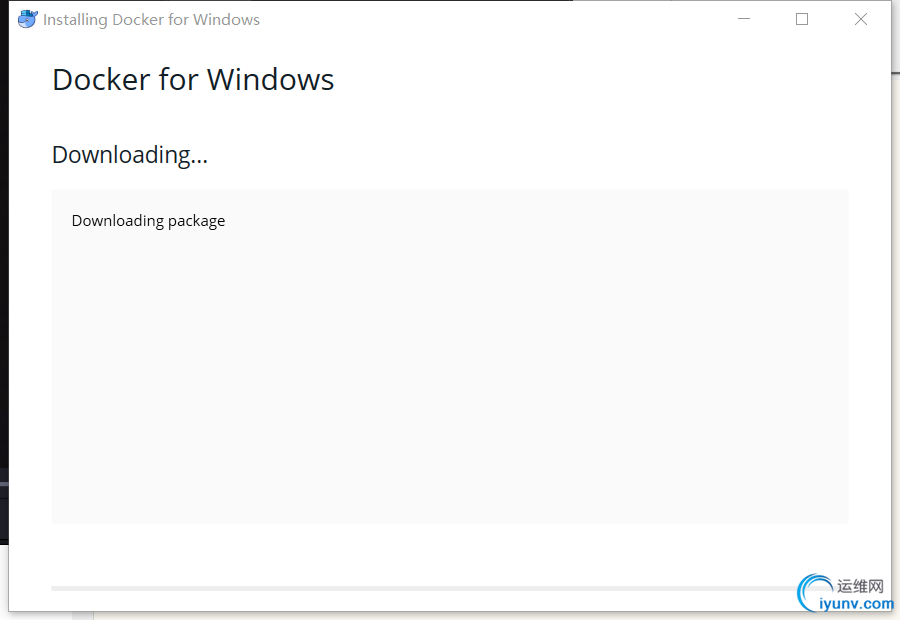Click the gray tab peeking below the installer
Image resolution: width=900 pixels, height=620 pixels.
click(83, 615)
